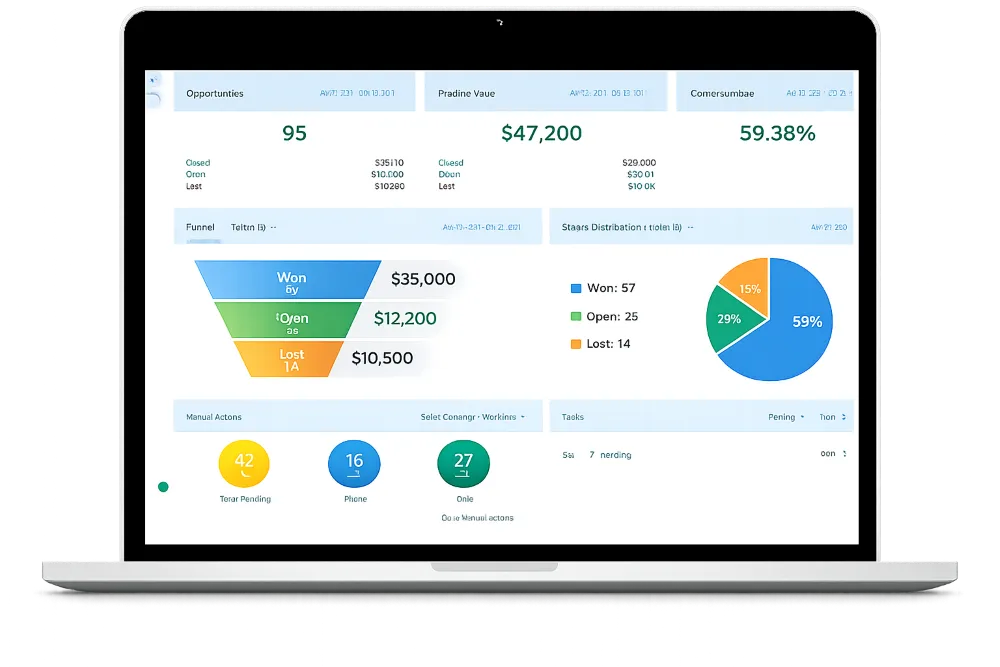Viewport: 1000px width, 667px height.
Task: Expand the dropdown at Tasks header right edge
Action: tap(833, 417)
